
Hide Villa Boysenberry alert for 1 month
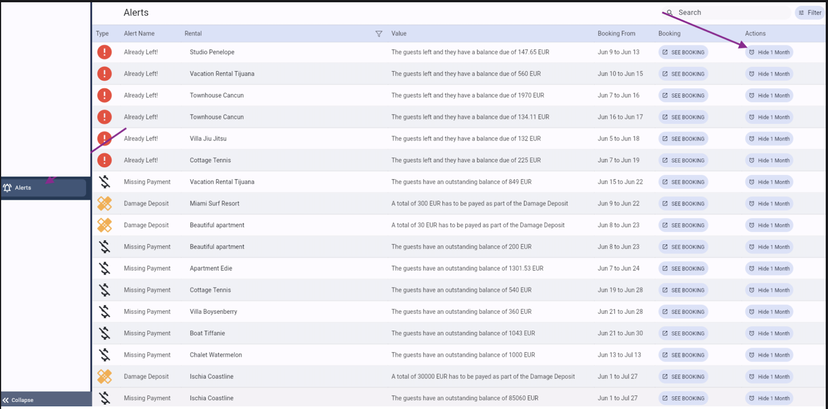[x=769, y=311]
